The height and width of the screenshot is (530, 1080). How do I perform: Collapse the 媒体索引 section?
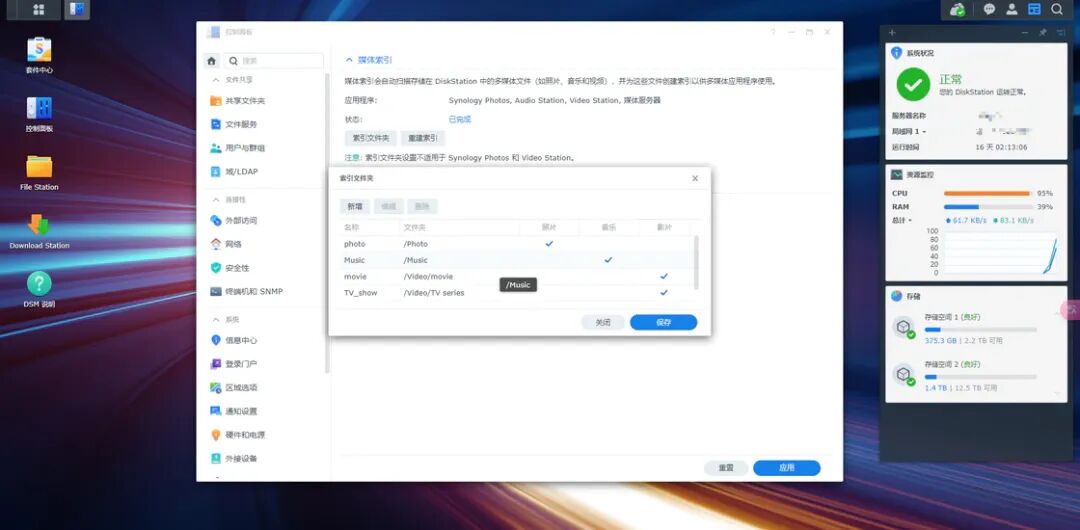click(x=349, y=60)
